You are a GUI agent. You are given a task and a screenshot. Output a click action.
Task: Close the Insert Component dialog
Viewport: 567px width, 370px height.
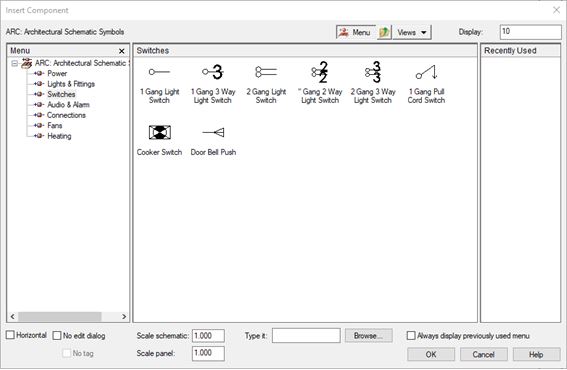pyautogui.click(x=556, y=10)
